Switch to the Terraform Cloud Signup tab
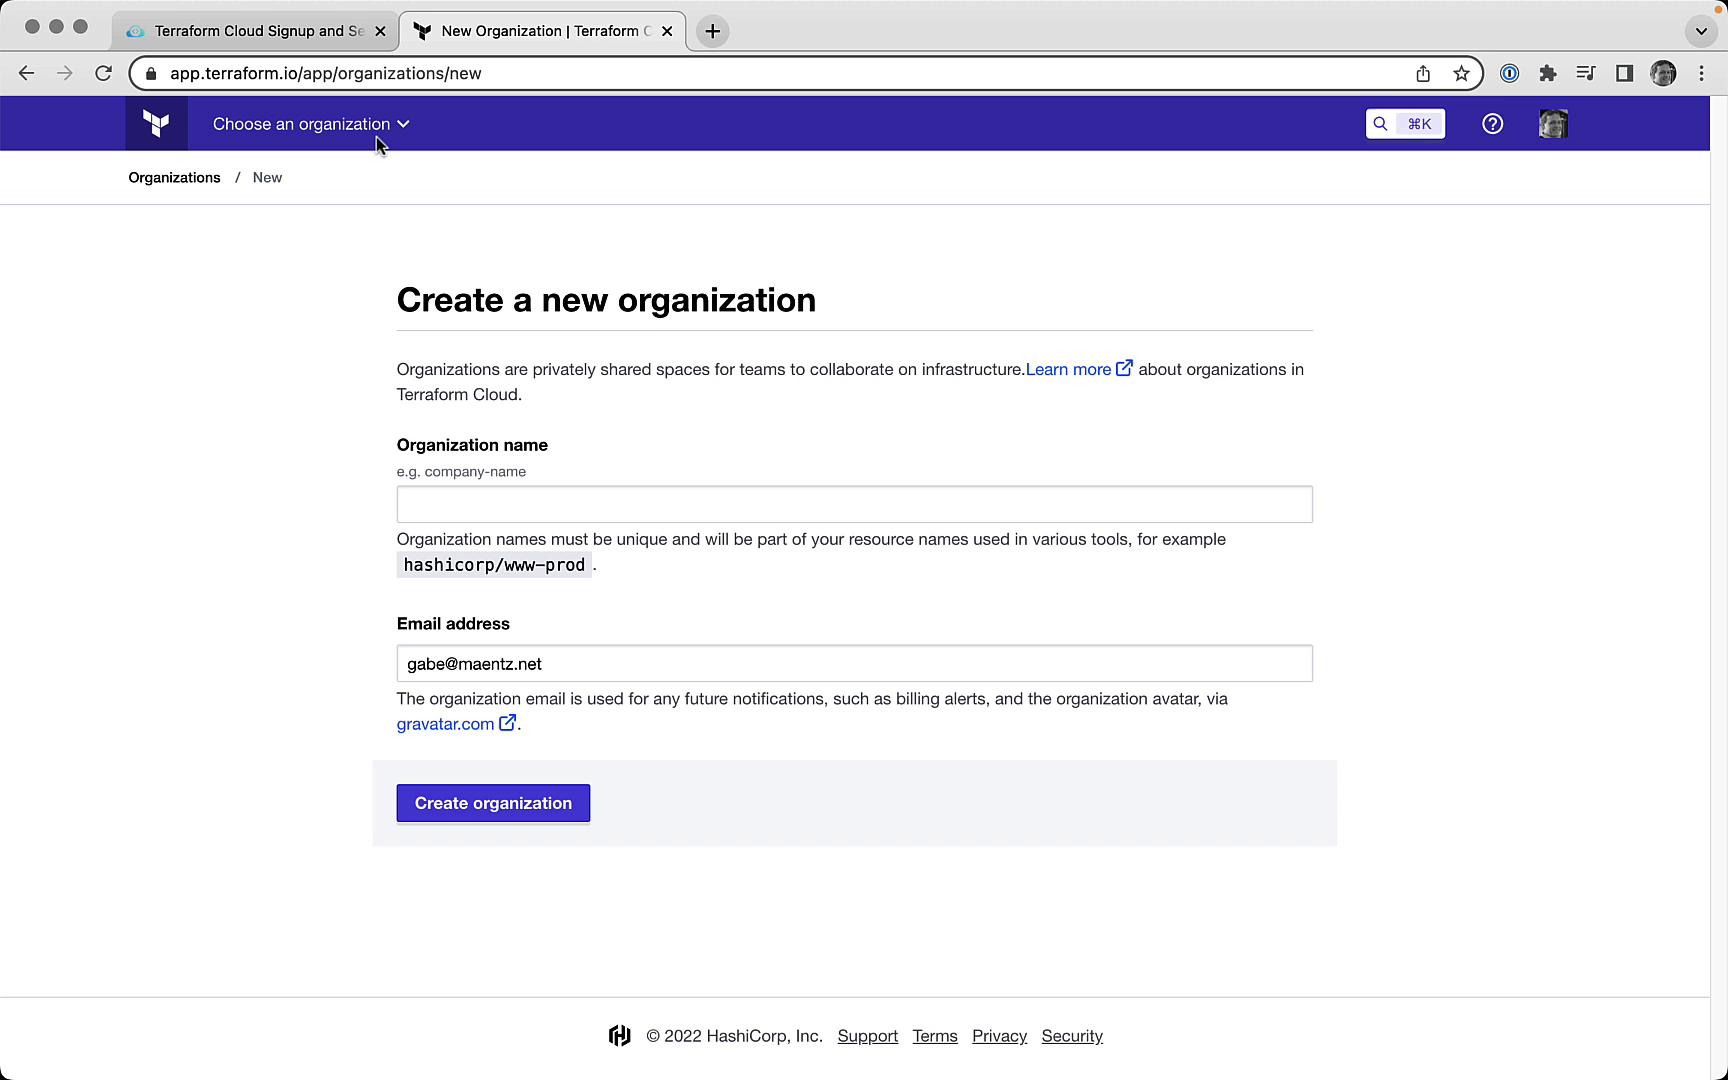The height and width of the screenshot is (1080, 1728). (x=254, y=31)
